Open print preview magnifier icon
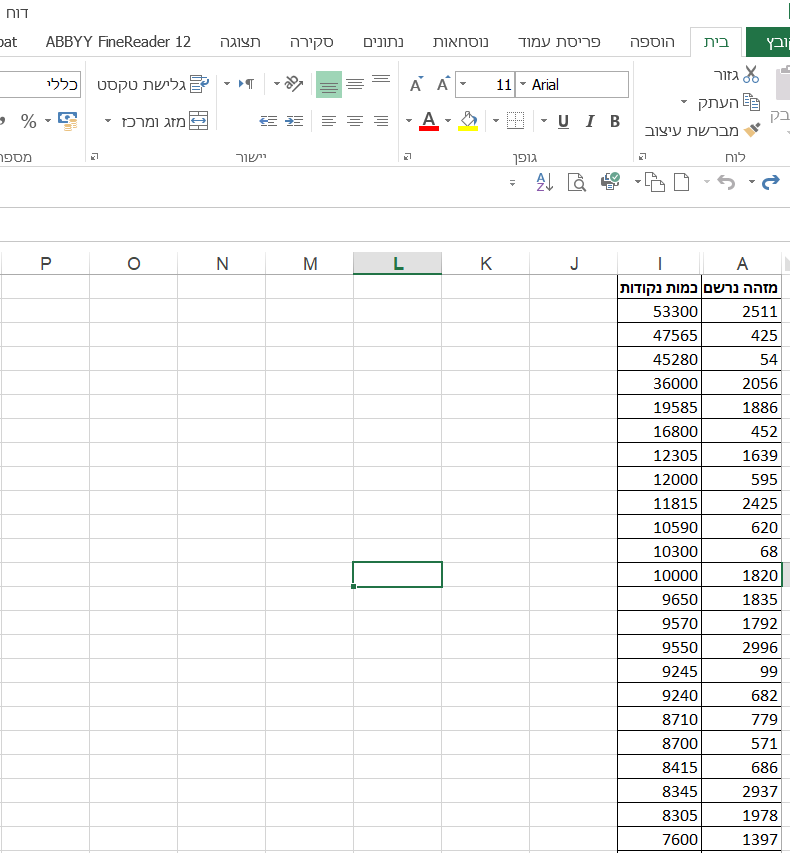This screenshot has width=790, height=853. (x=577, y=182)
